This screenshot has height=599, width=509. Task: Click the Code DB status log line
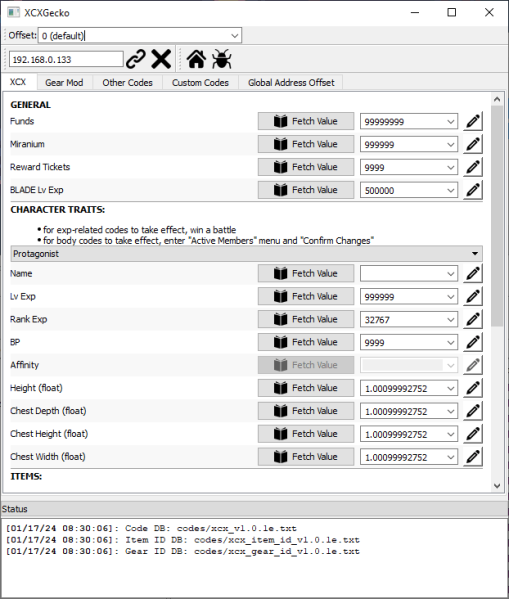[x=151, y=528]
